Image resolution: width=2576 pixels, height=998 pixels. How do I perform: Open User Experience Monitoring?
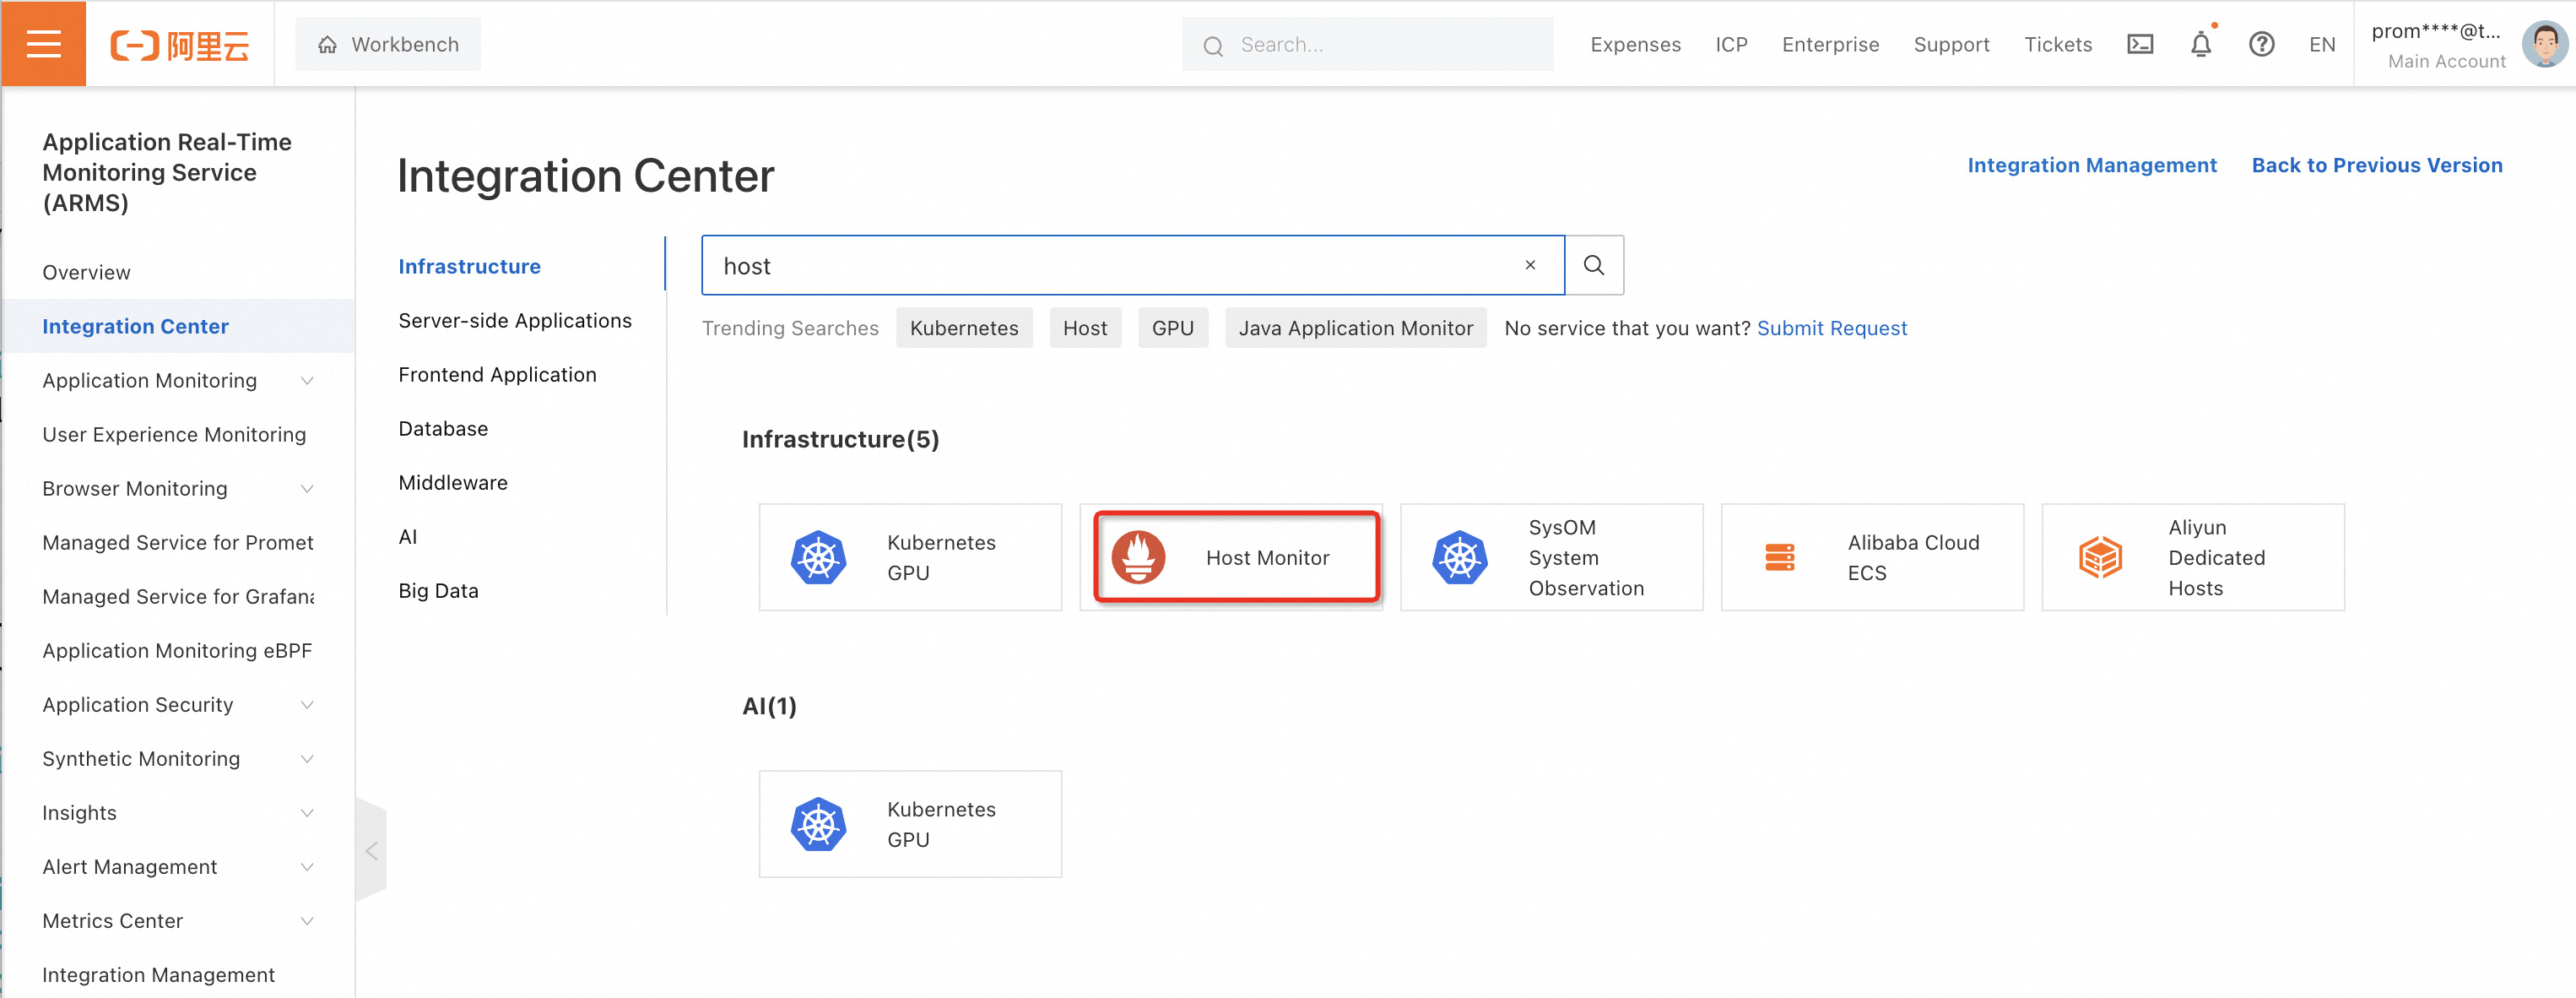[174, 434]
